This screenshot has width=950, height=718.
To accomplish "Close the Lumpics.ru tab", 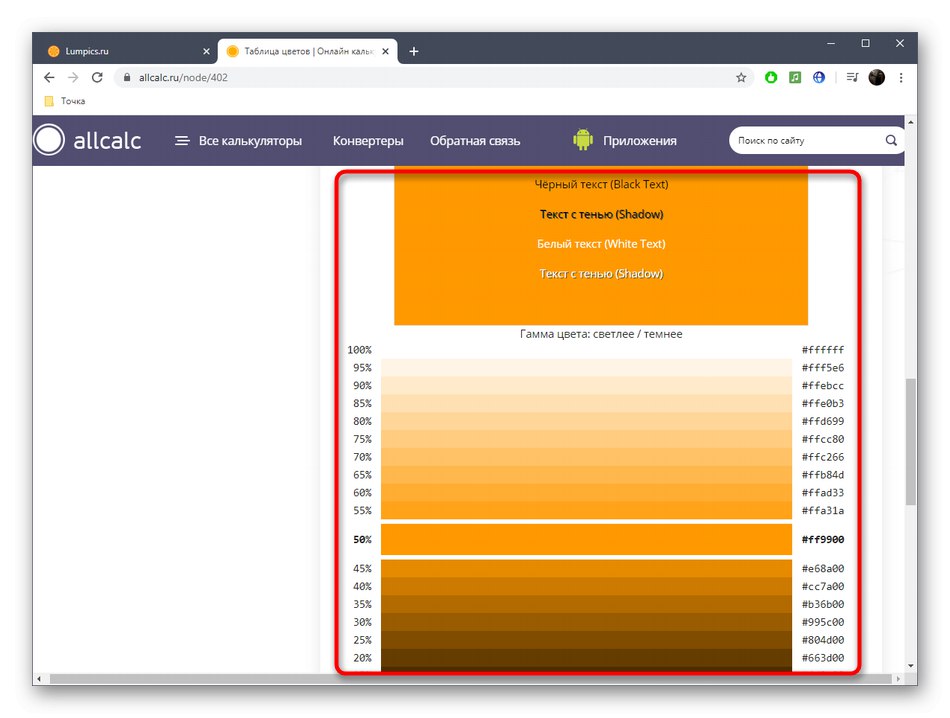I will pos(206,52).
